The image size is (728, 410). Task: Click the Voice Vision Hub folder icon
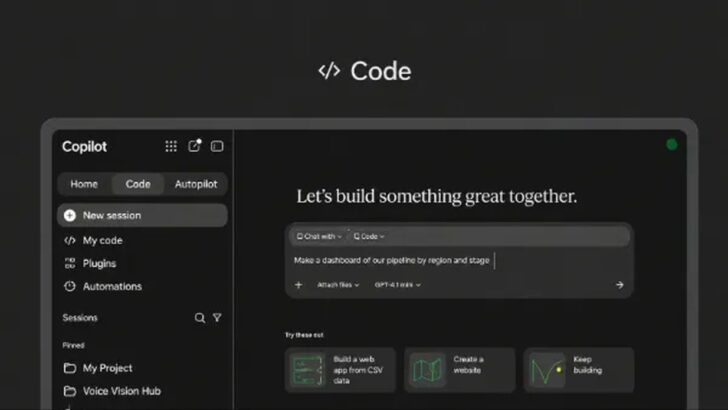(70, 391)
